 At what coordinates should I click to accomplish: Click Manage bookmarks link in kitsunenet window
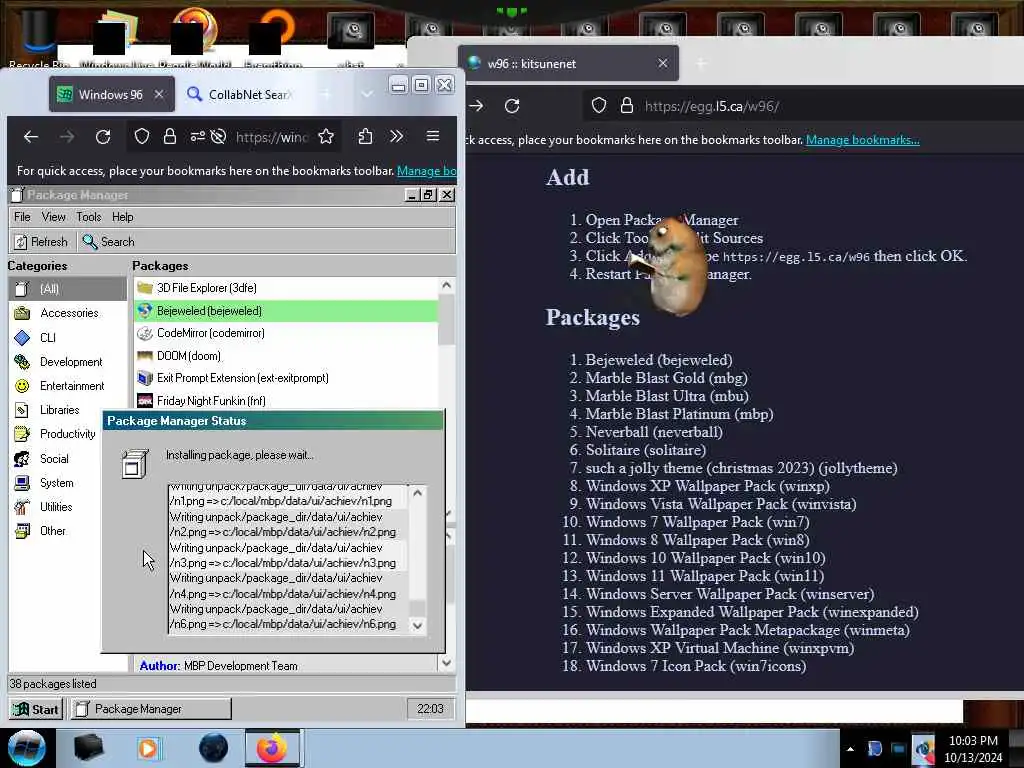click(x=863, y=140)
